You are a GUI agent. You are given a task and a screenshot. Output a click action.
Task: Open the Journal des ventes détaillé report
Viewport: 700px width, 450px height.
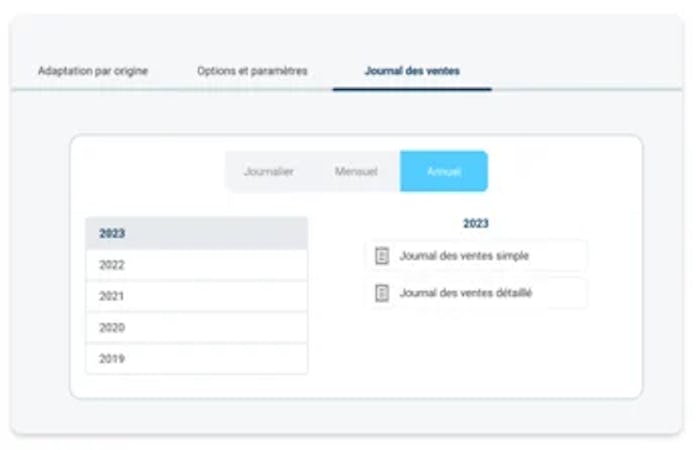pyautogui.click(x=466, y=293)
